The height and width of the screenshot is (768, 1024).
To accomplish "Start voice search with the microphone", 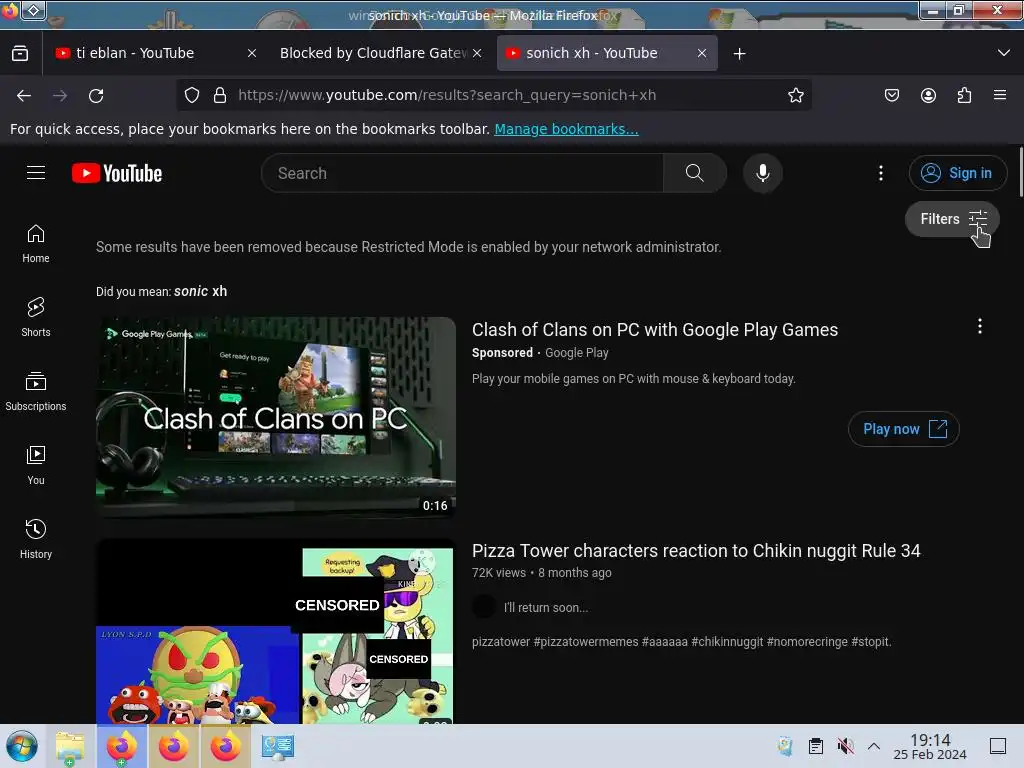I will click(763, 173).
